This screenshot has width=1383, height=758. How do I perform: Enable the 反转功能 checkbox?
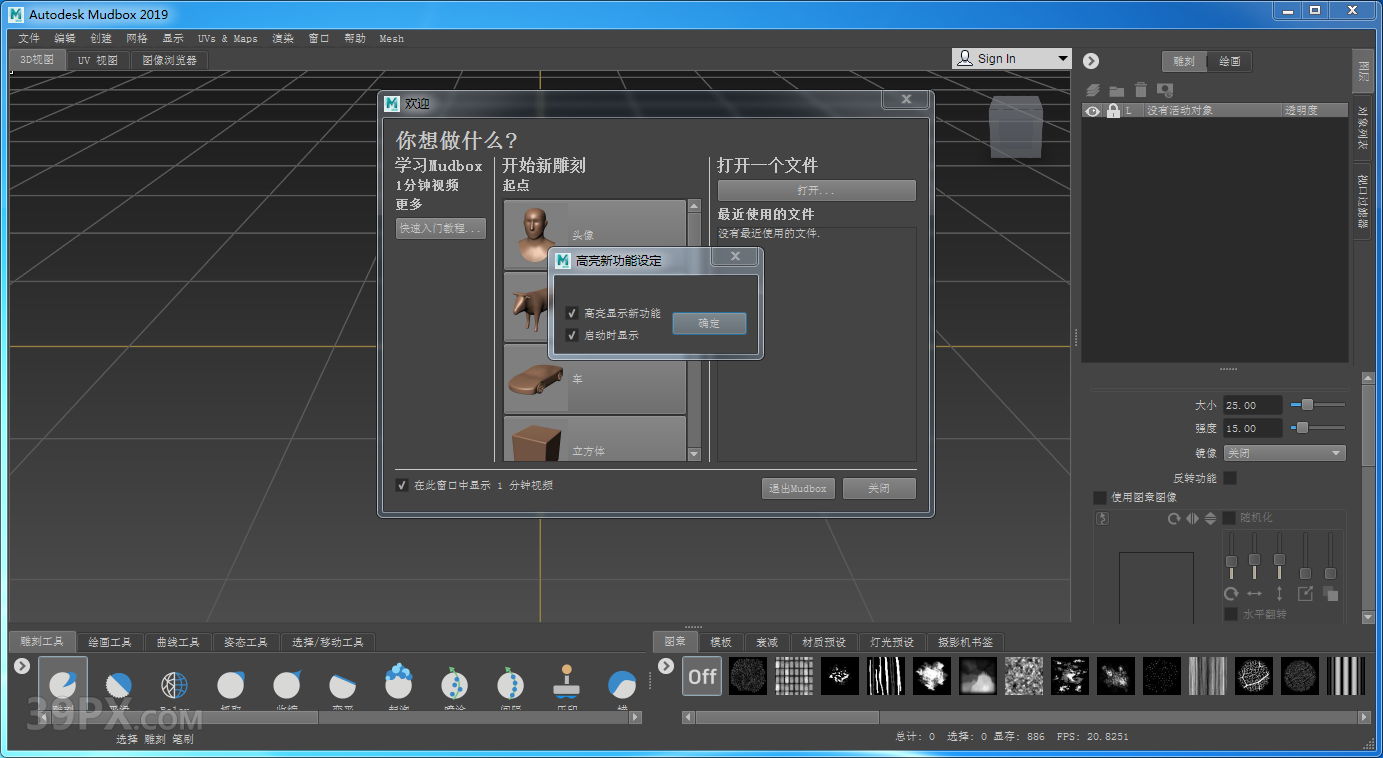[x=1230, y=478]
